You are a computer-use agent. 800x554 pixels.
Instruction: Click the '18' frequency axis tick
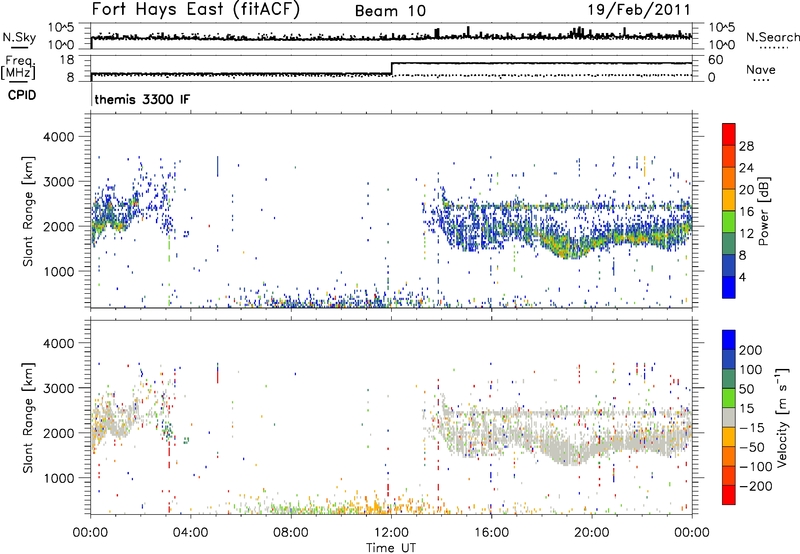pos(67,60)
